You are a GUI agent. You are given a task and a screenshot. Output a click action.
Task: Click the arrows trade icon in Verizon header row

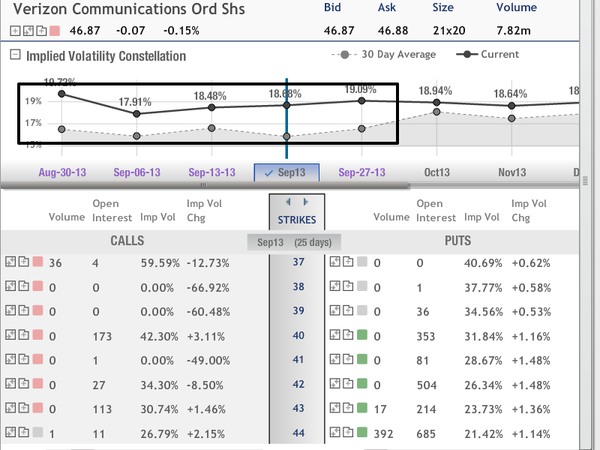click(x=28, y=31)
